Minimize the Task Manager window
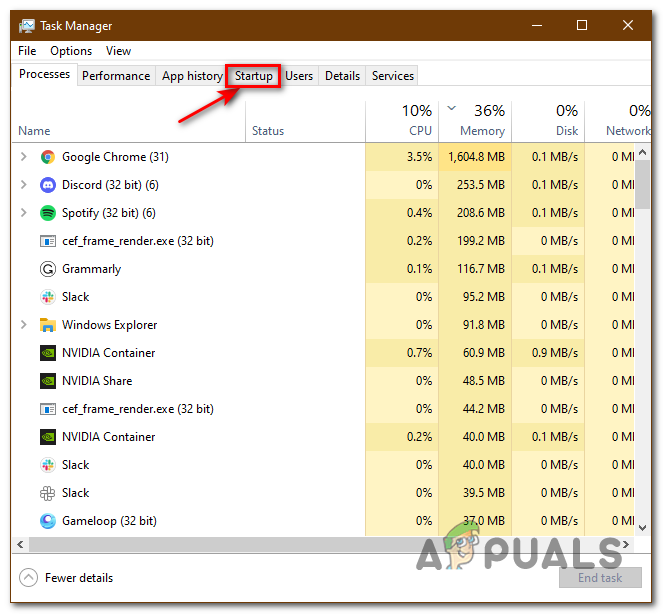This screenshot has height=614, width=663. coord(537,25)
